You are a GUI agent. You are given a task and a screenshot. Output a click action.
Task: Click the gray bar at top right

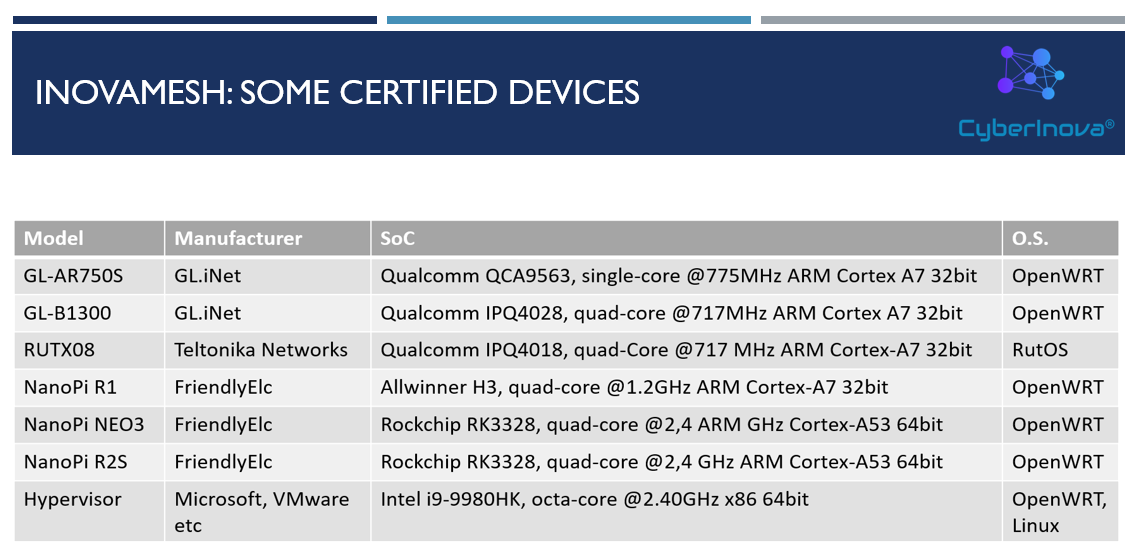click(x=942, y=20)
